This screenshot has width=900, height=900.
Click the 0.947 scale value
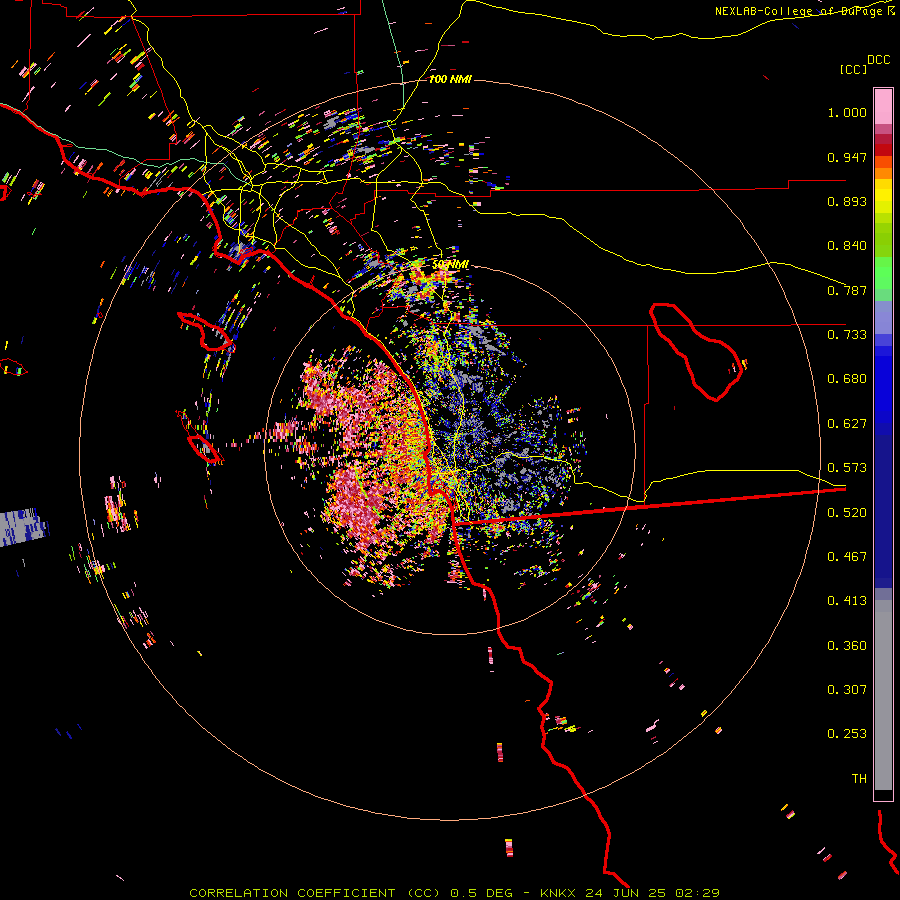coord(847,157)
